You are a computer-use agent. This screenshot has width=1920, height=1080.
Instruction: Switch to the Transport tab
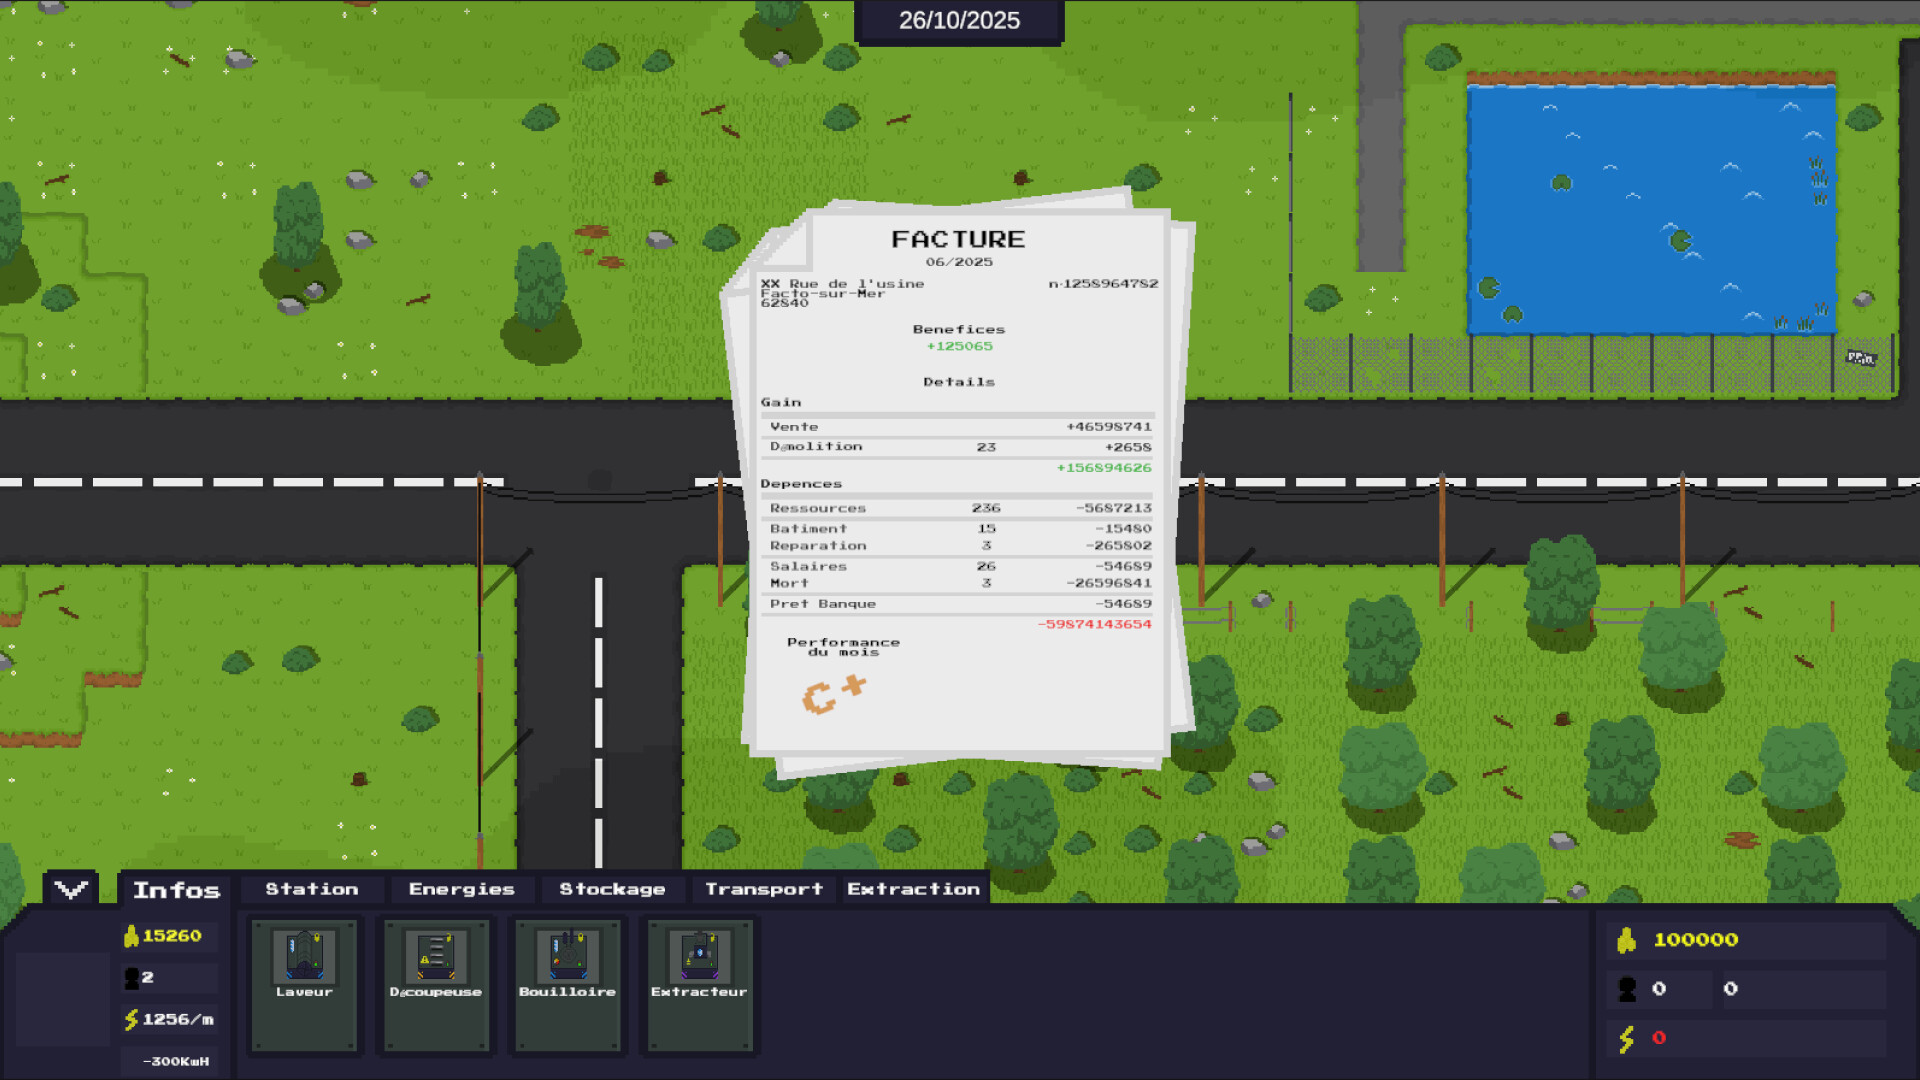[x=764, y=888]
